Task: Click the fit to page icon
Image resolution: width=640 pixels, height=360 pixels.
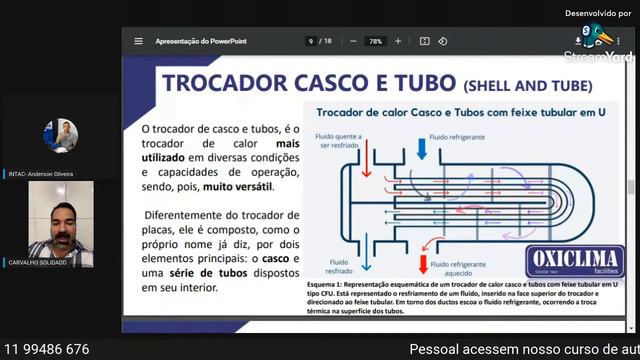Action: click(x=424, y=41)
